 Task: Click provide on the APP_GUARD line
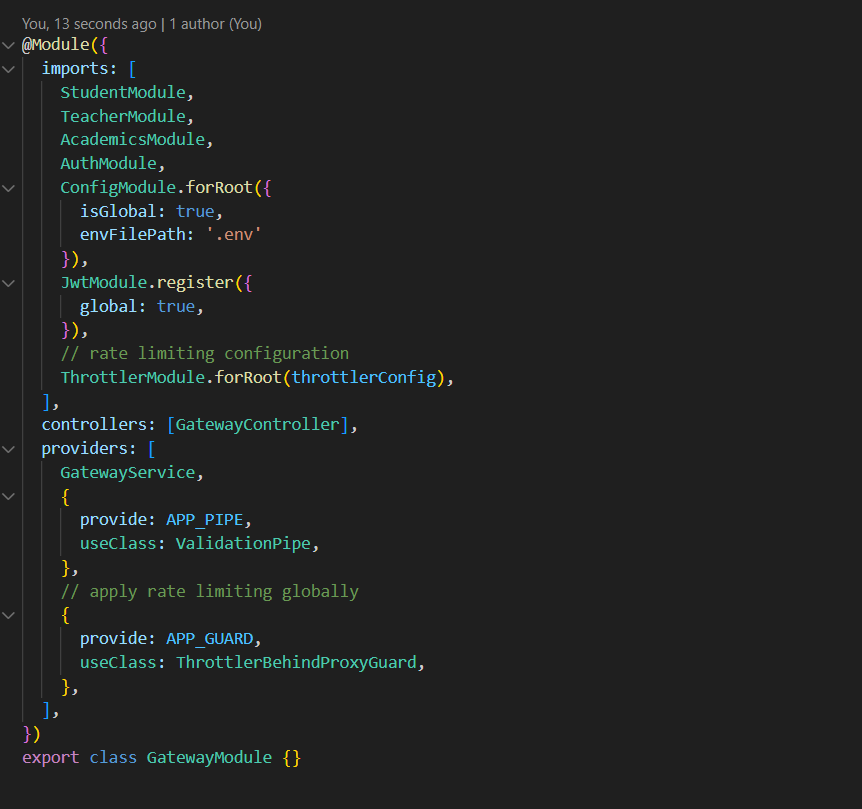[113, 639]
